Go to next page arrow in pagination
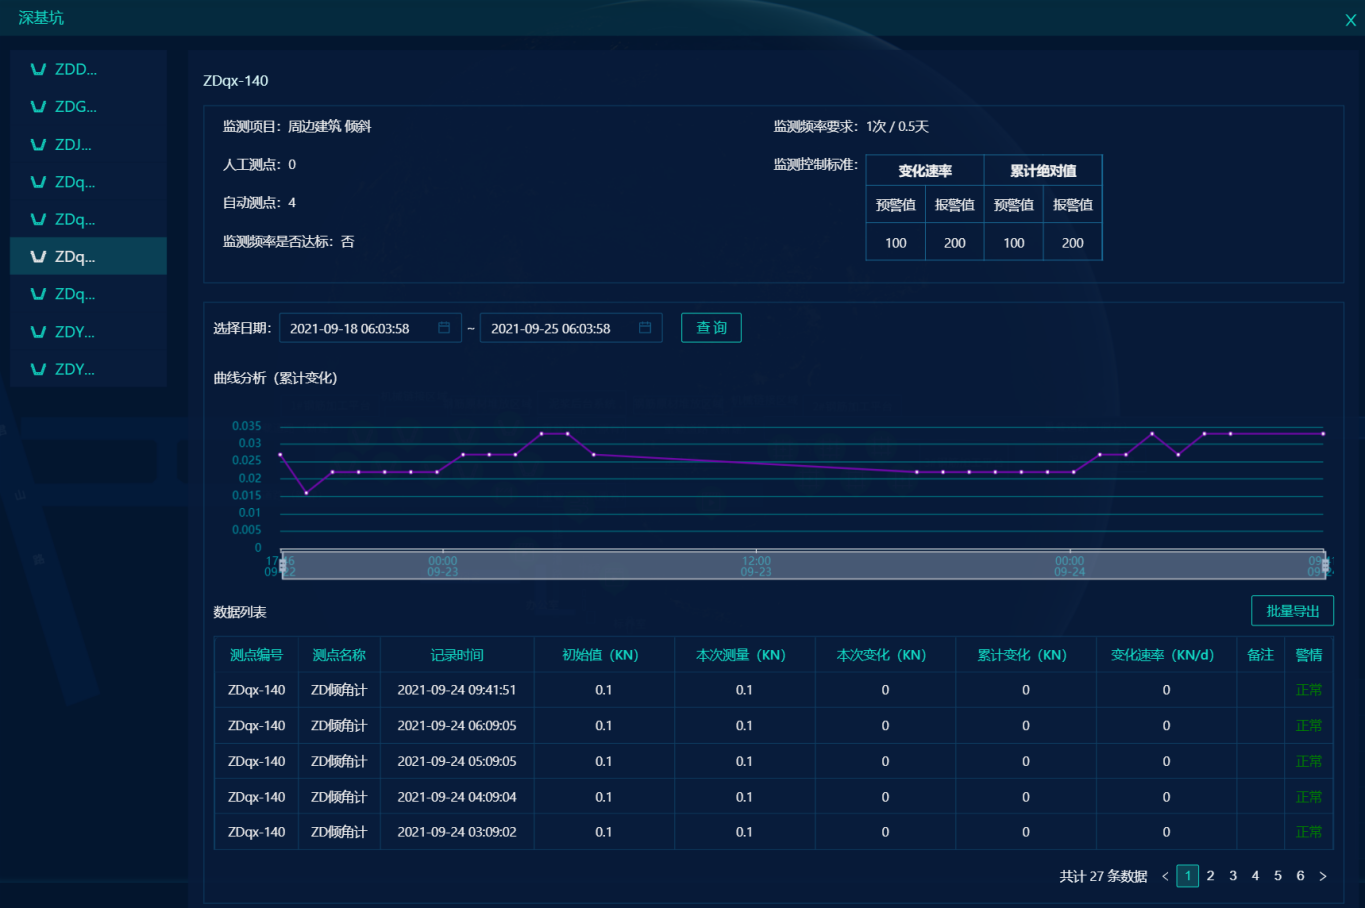1365x908 pixels. pyautogui.click(x=1323, y=876)
